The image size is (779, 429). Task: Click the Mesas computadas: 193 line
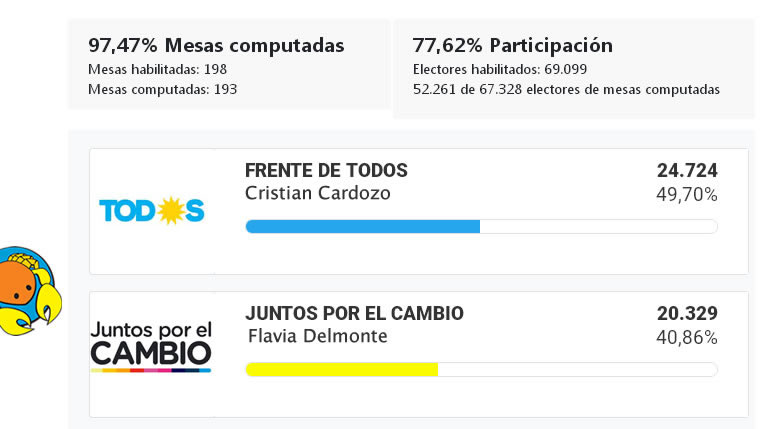pos(163,89)
